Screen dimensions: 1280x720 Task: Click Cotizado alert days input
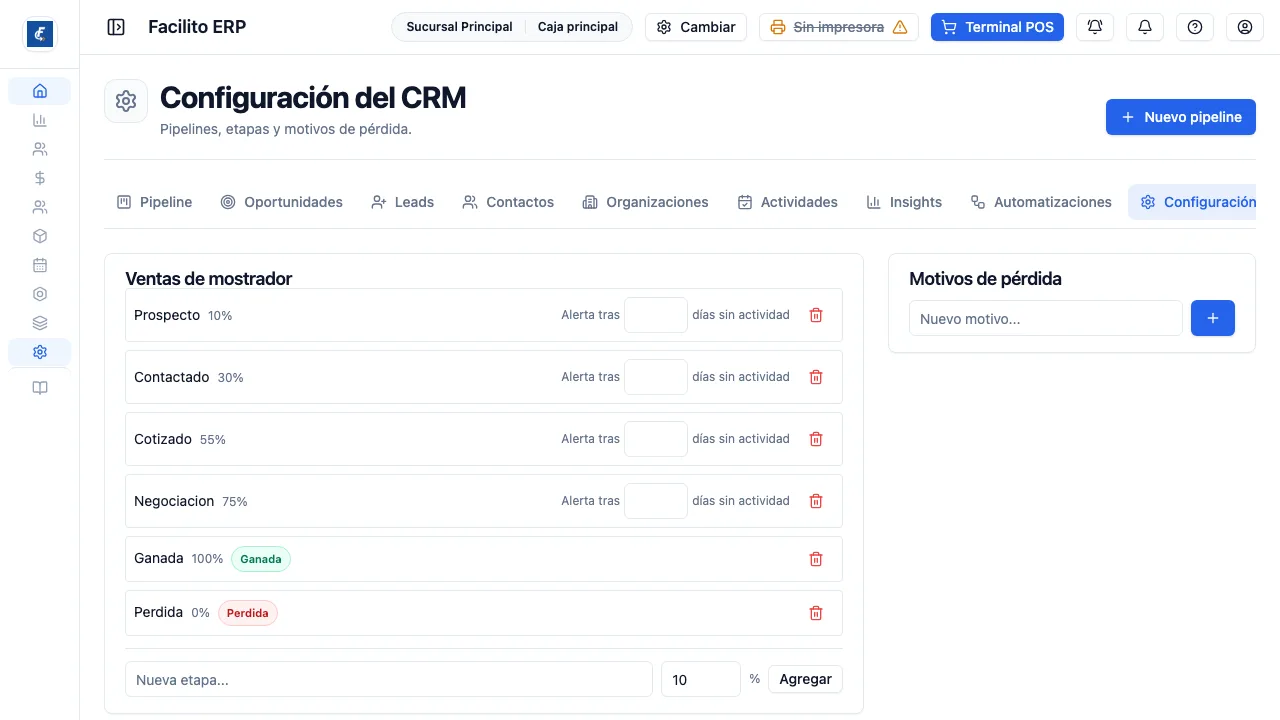point(656,439)
